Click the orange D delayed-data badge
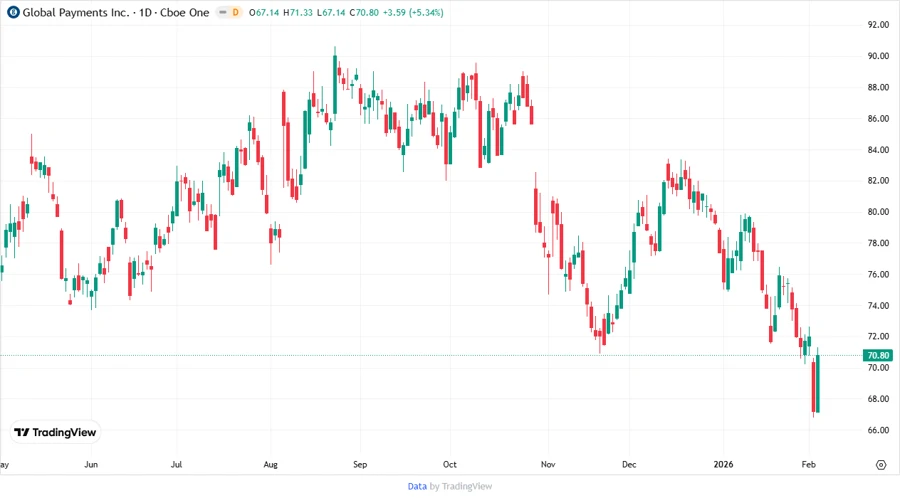Screen dimensions: 900x498 click(235, 12)
